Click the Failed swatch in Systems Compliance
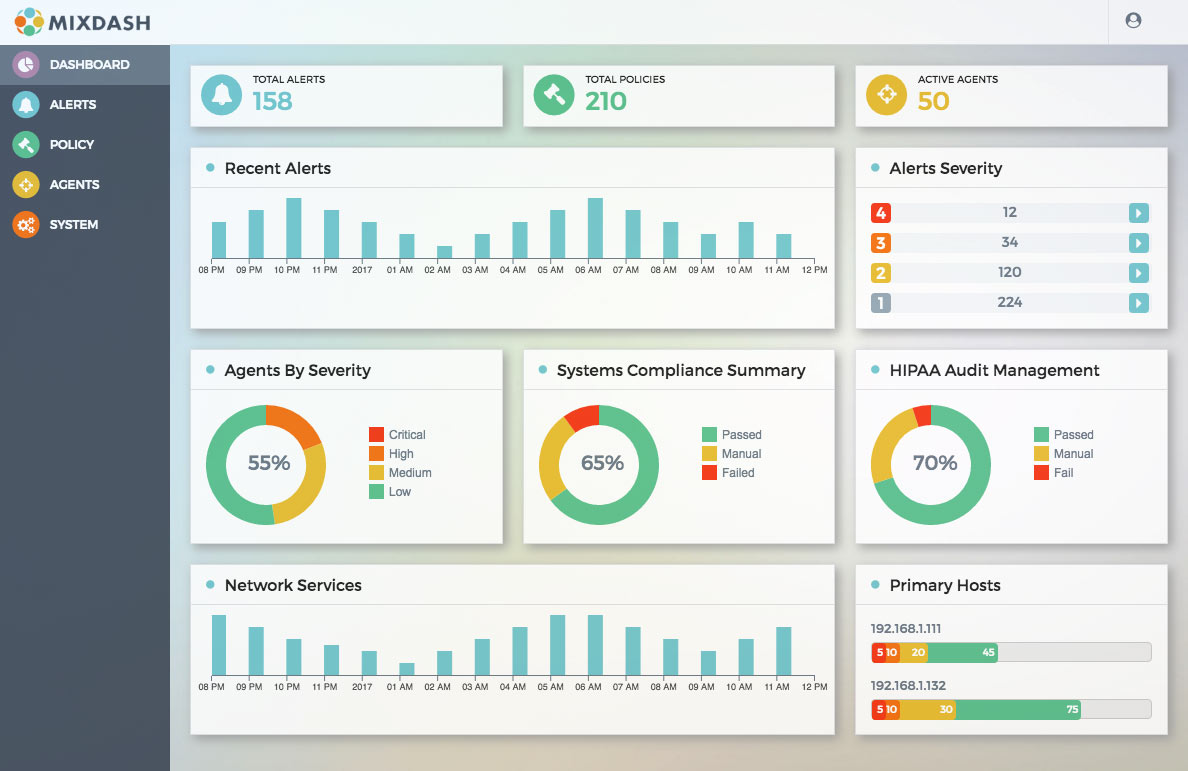1188x771 pixels. (x=709, y=473)
